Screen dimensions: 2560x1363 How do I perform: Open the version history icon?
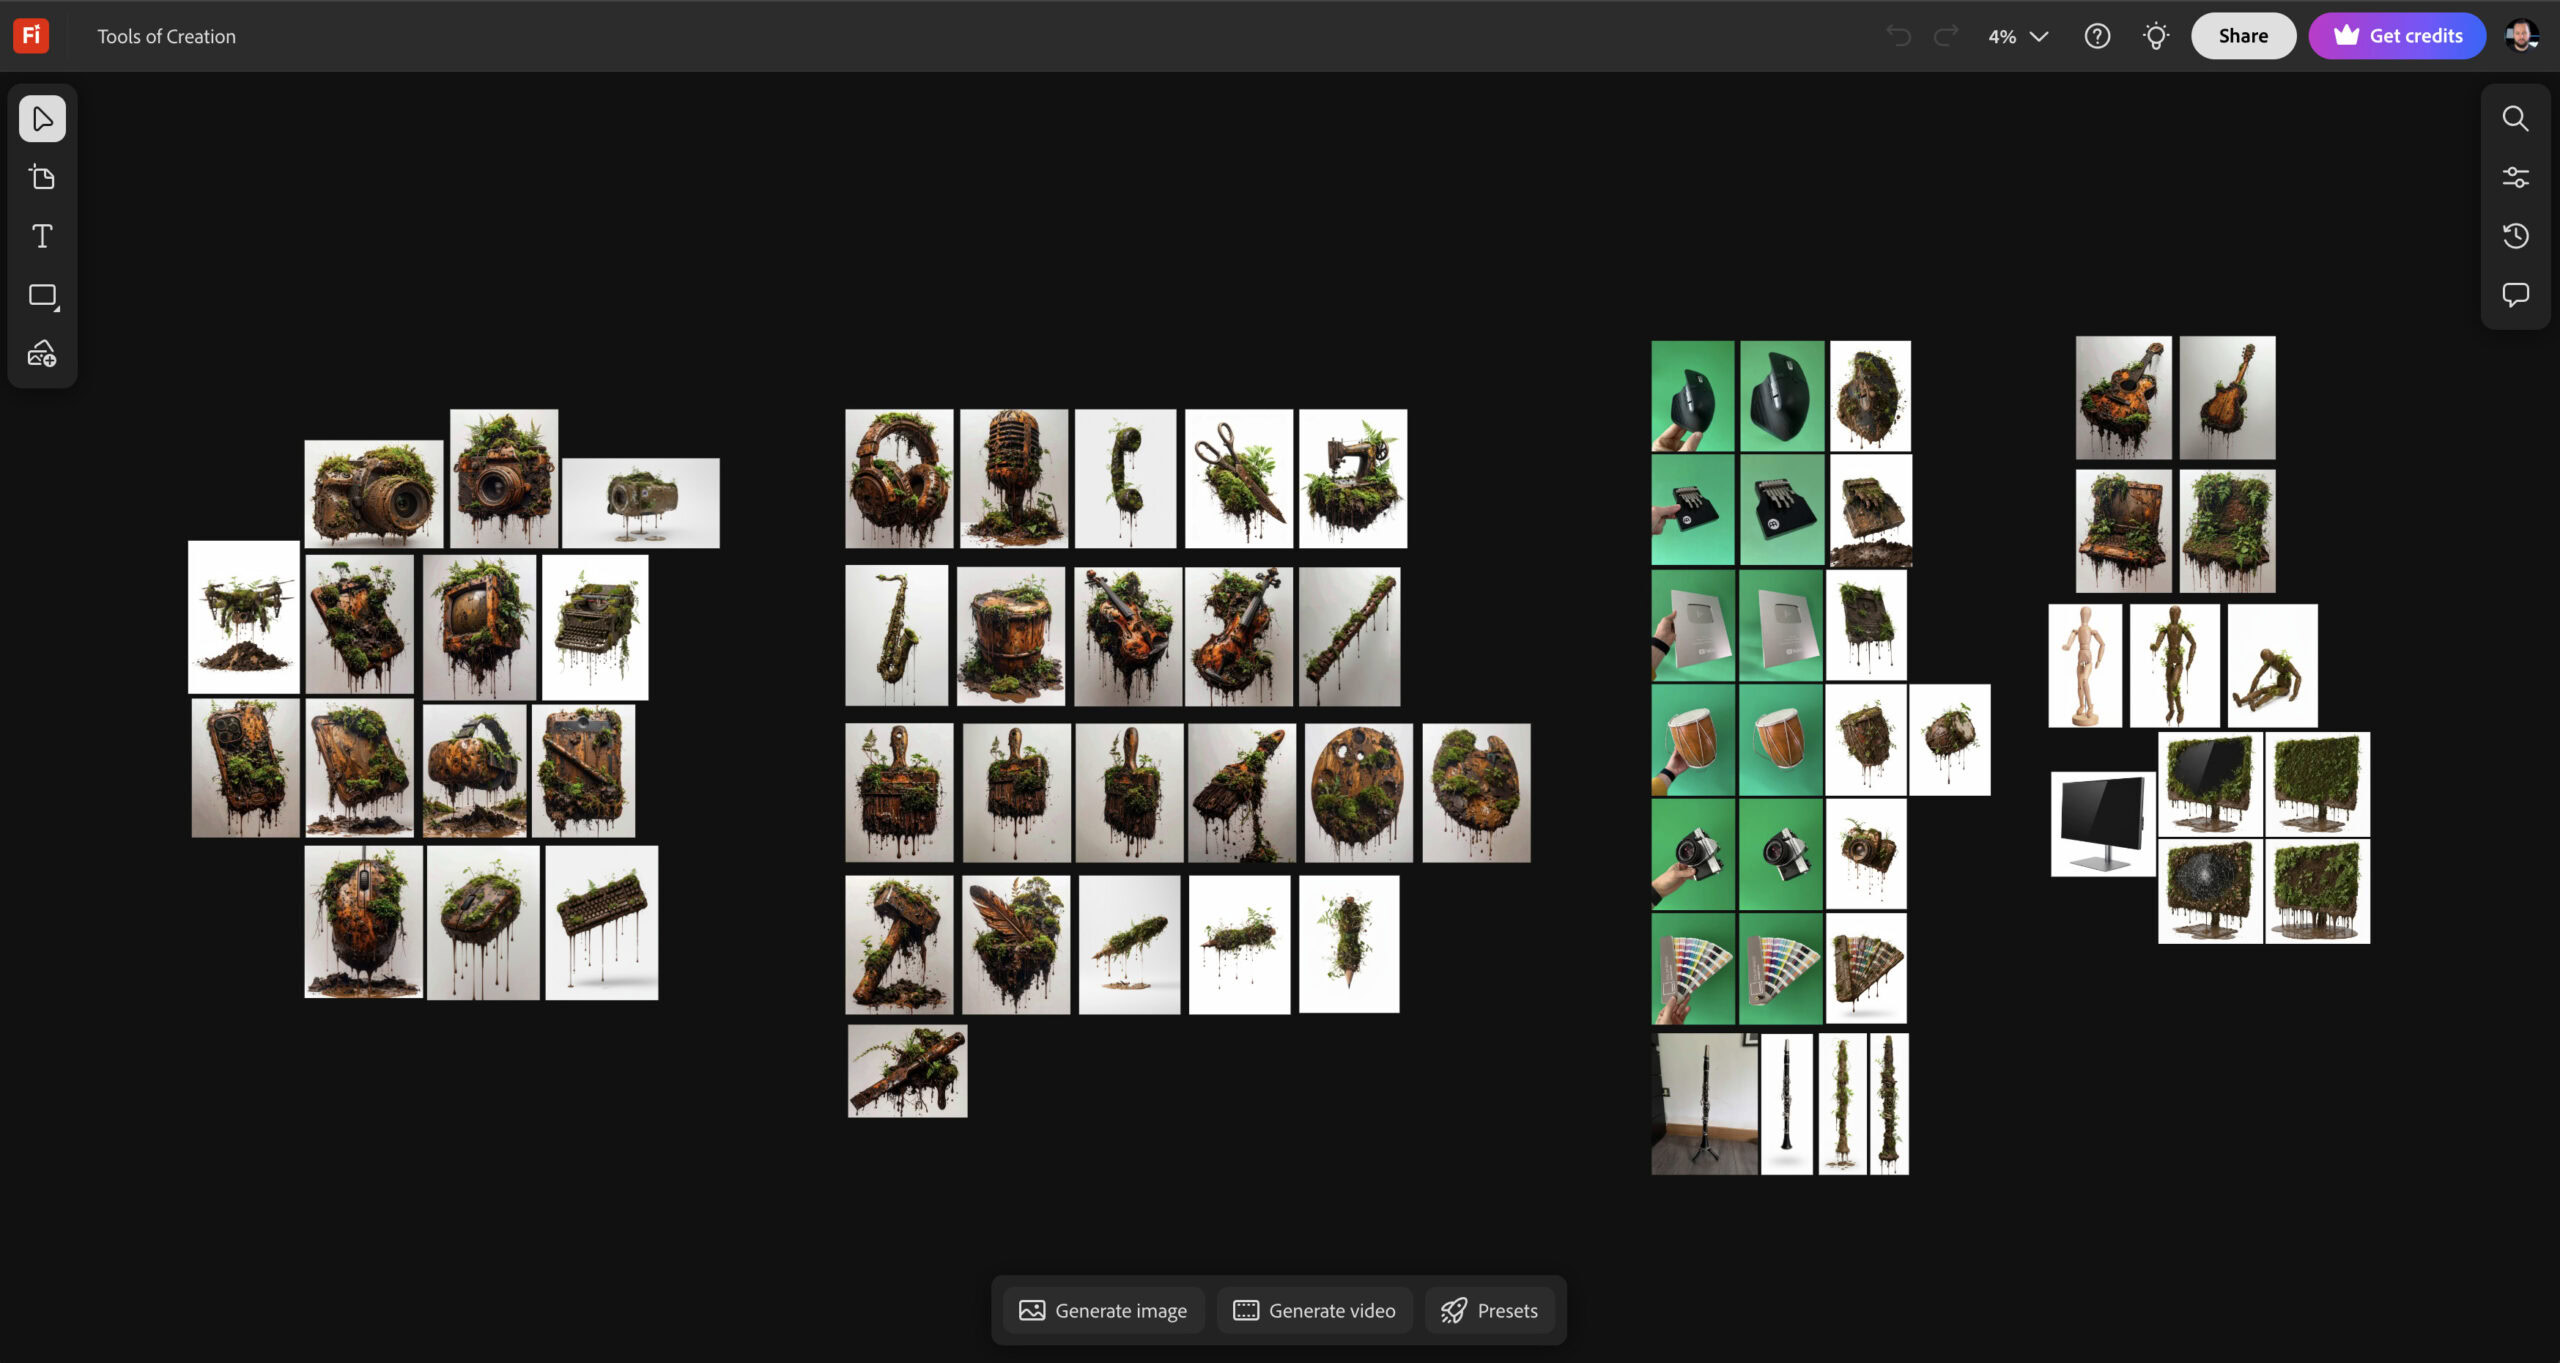click(x=2515, y=236)
